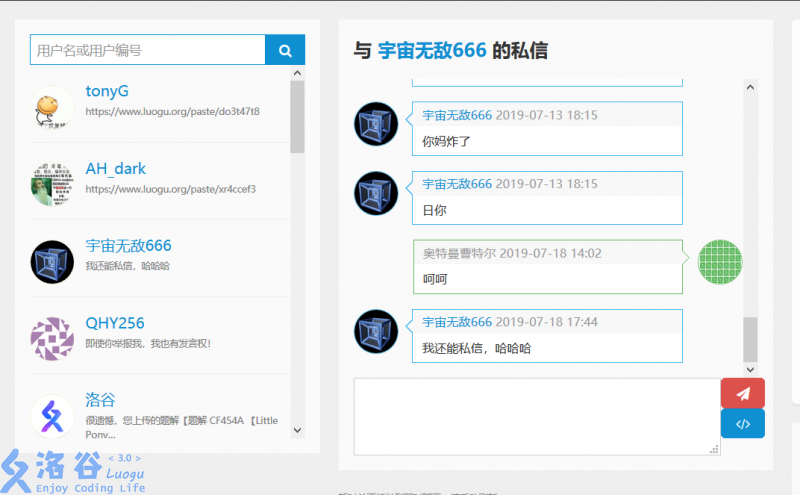Open tonyG's avatar in contact list
The height and width of the screenshot is (495, 800).
pyautogui.click(x=52, y=107)
